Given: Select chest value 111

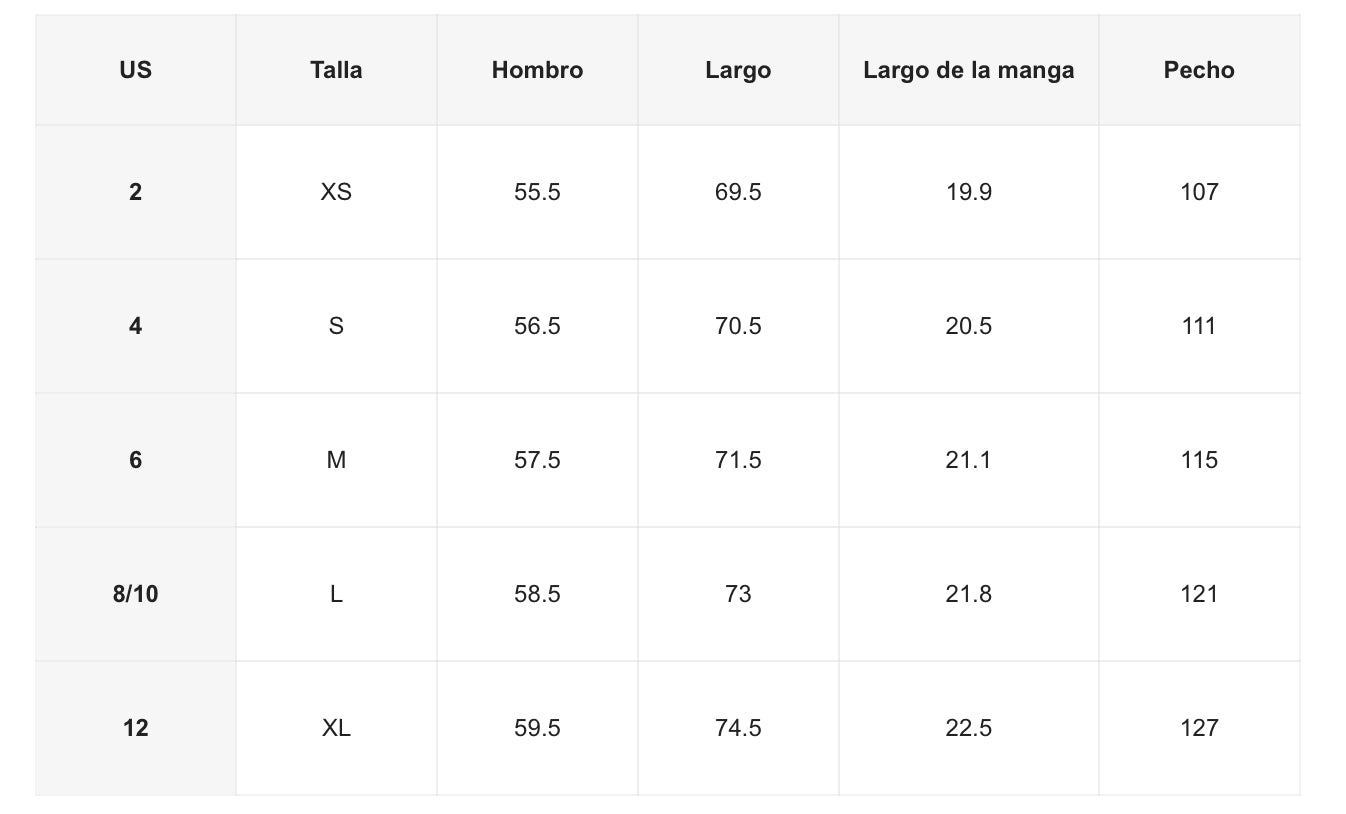Looking at the screenshot, I should pyautogui.click(x=1199, y=326).
